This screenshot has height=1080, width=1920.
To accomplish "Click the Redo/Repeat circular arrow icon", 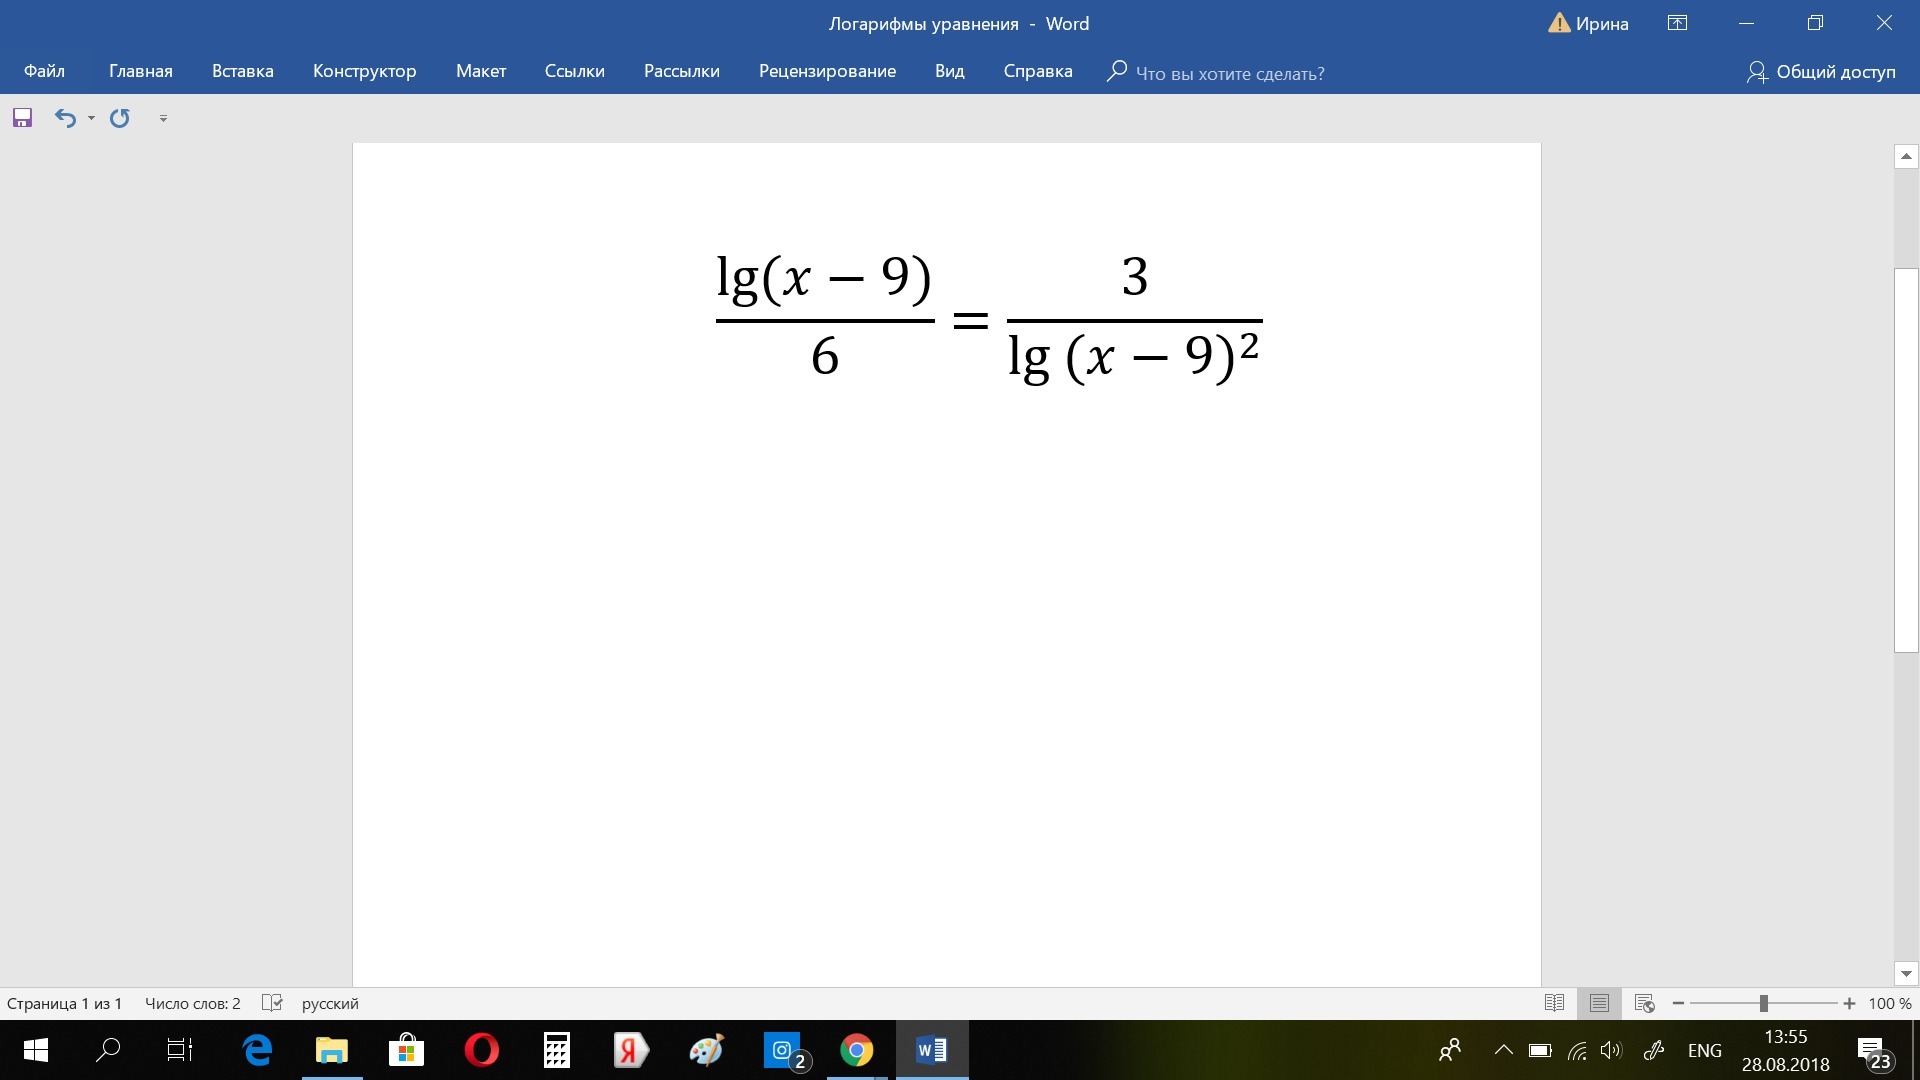I will tap(120, 118).
